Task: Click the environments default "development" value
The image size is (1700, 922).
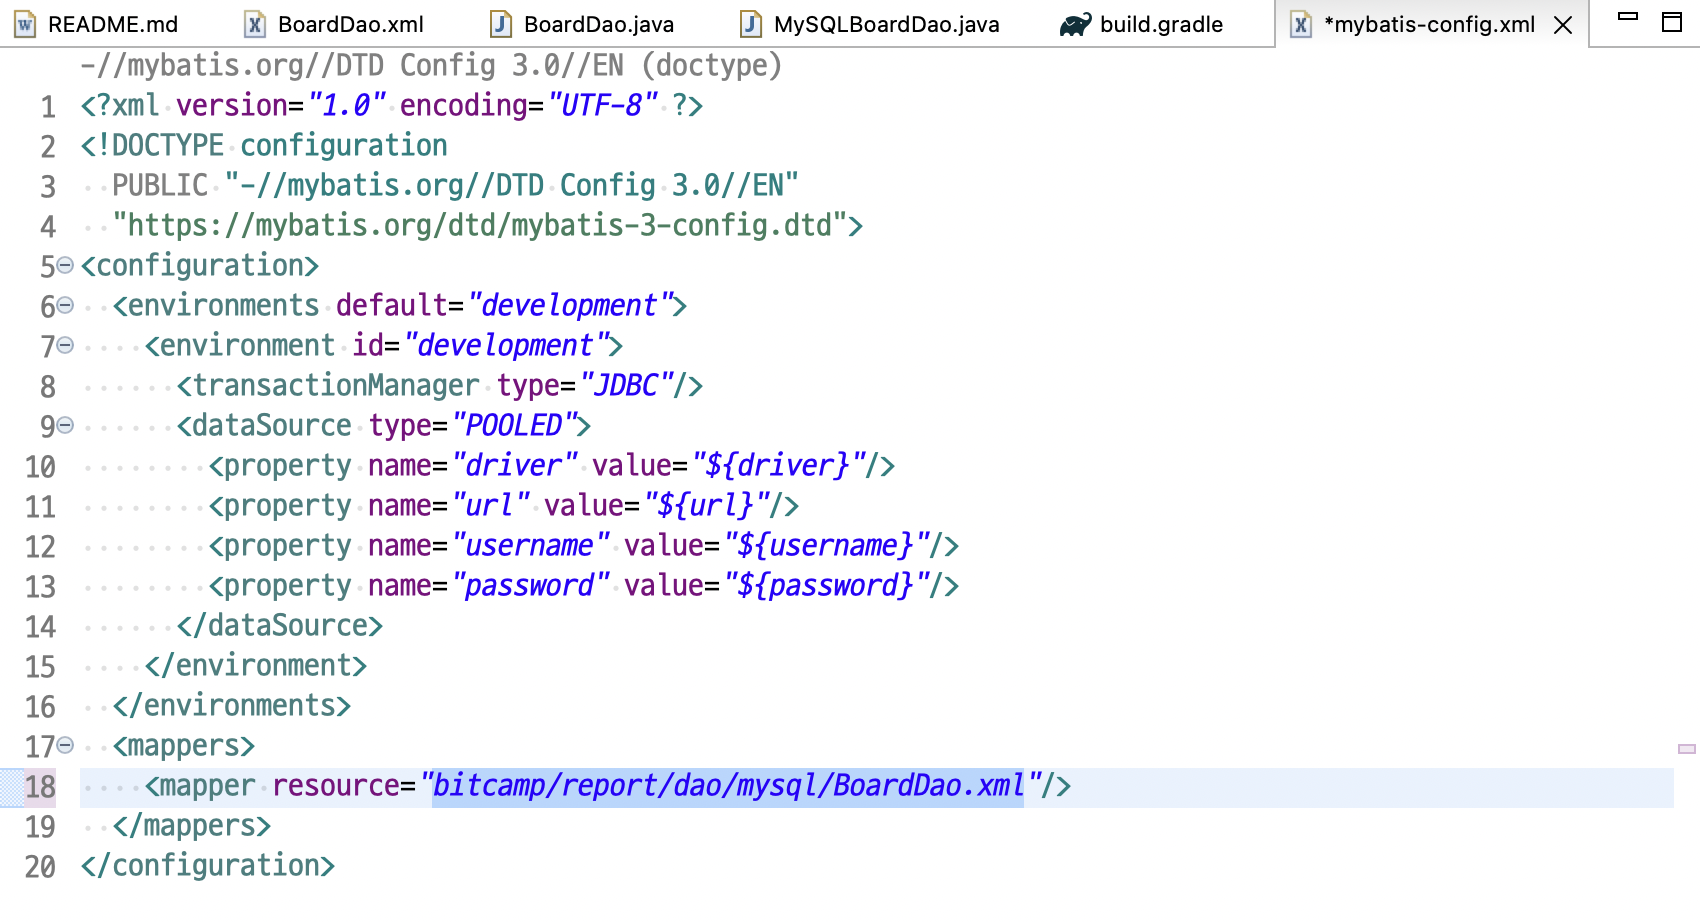Action: pos(570,305)
